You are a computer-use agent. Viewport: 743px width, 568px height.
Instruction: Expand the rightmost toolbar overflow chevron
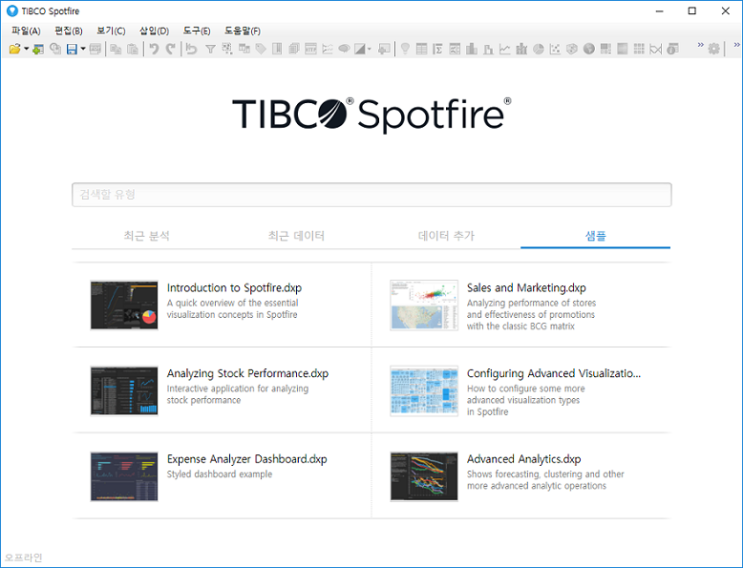[737, 45]
